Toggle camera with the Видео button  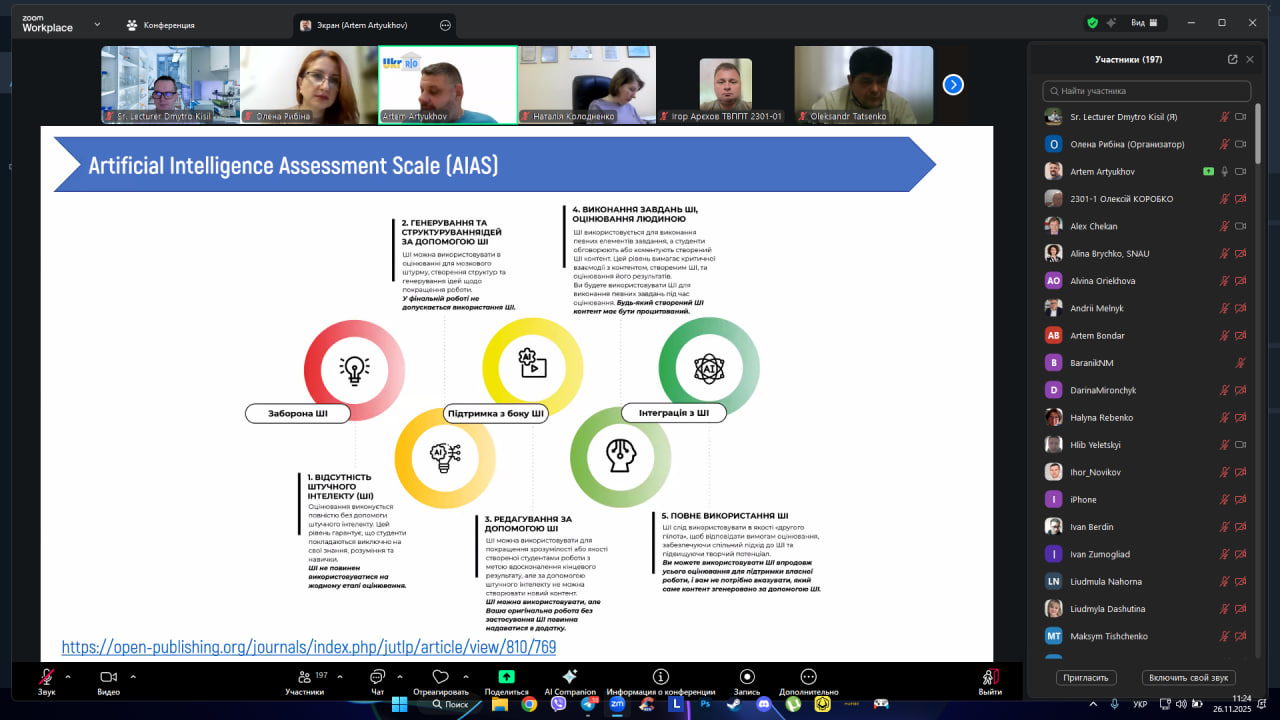[x=108, y=677]
